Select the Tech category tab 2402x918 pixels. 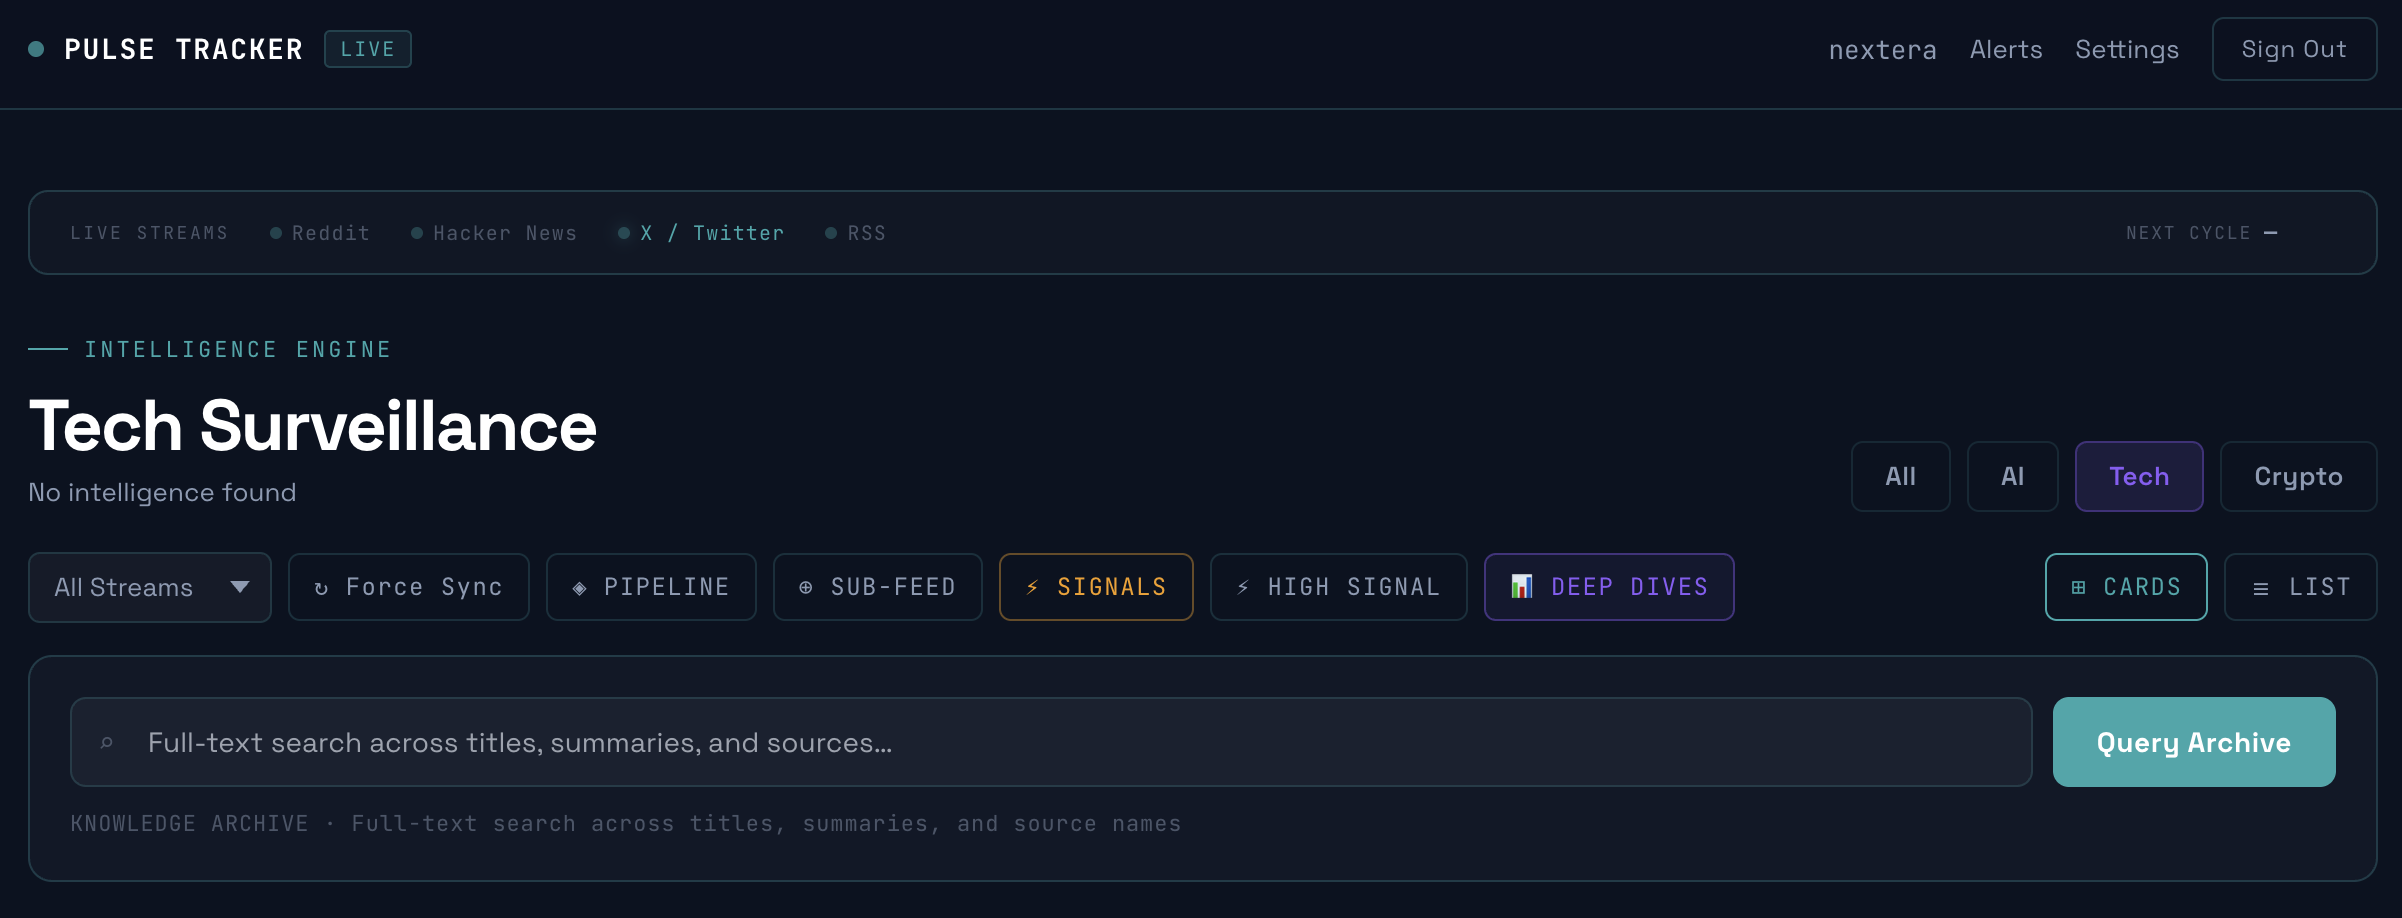(x=2139, y=476)
